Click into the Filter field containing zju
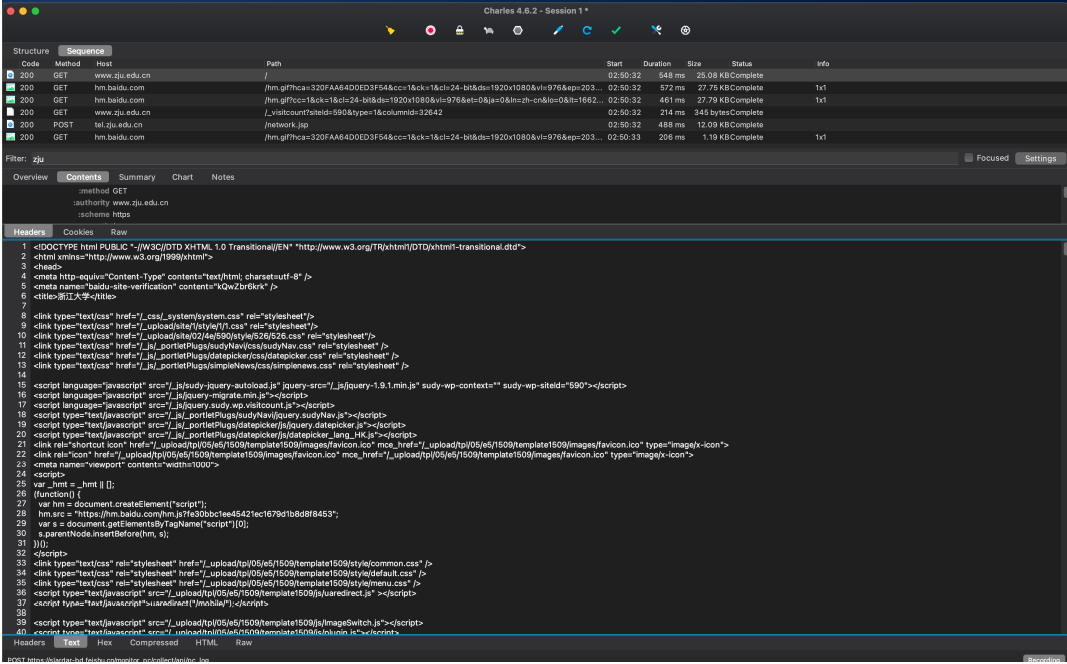The image size is (1067, 664). pos(493,159)
